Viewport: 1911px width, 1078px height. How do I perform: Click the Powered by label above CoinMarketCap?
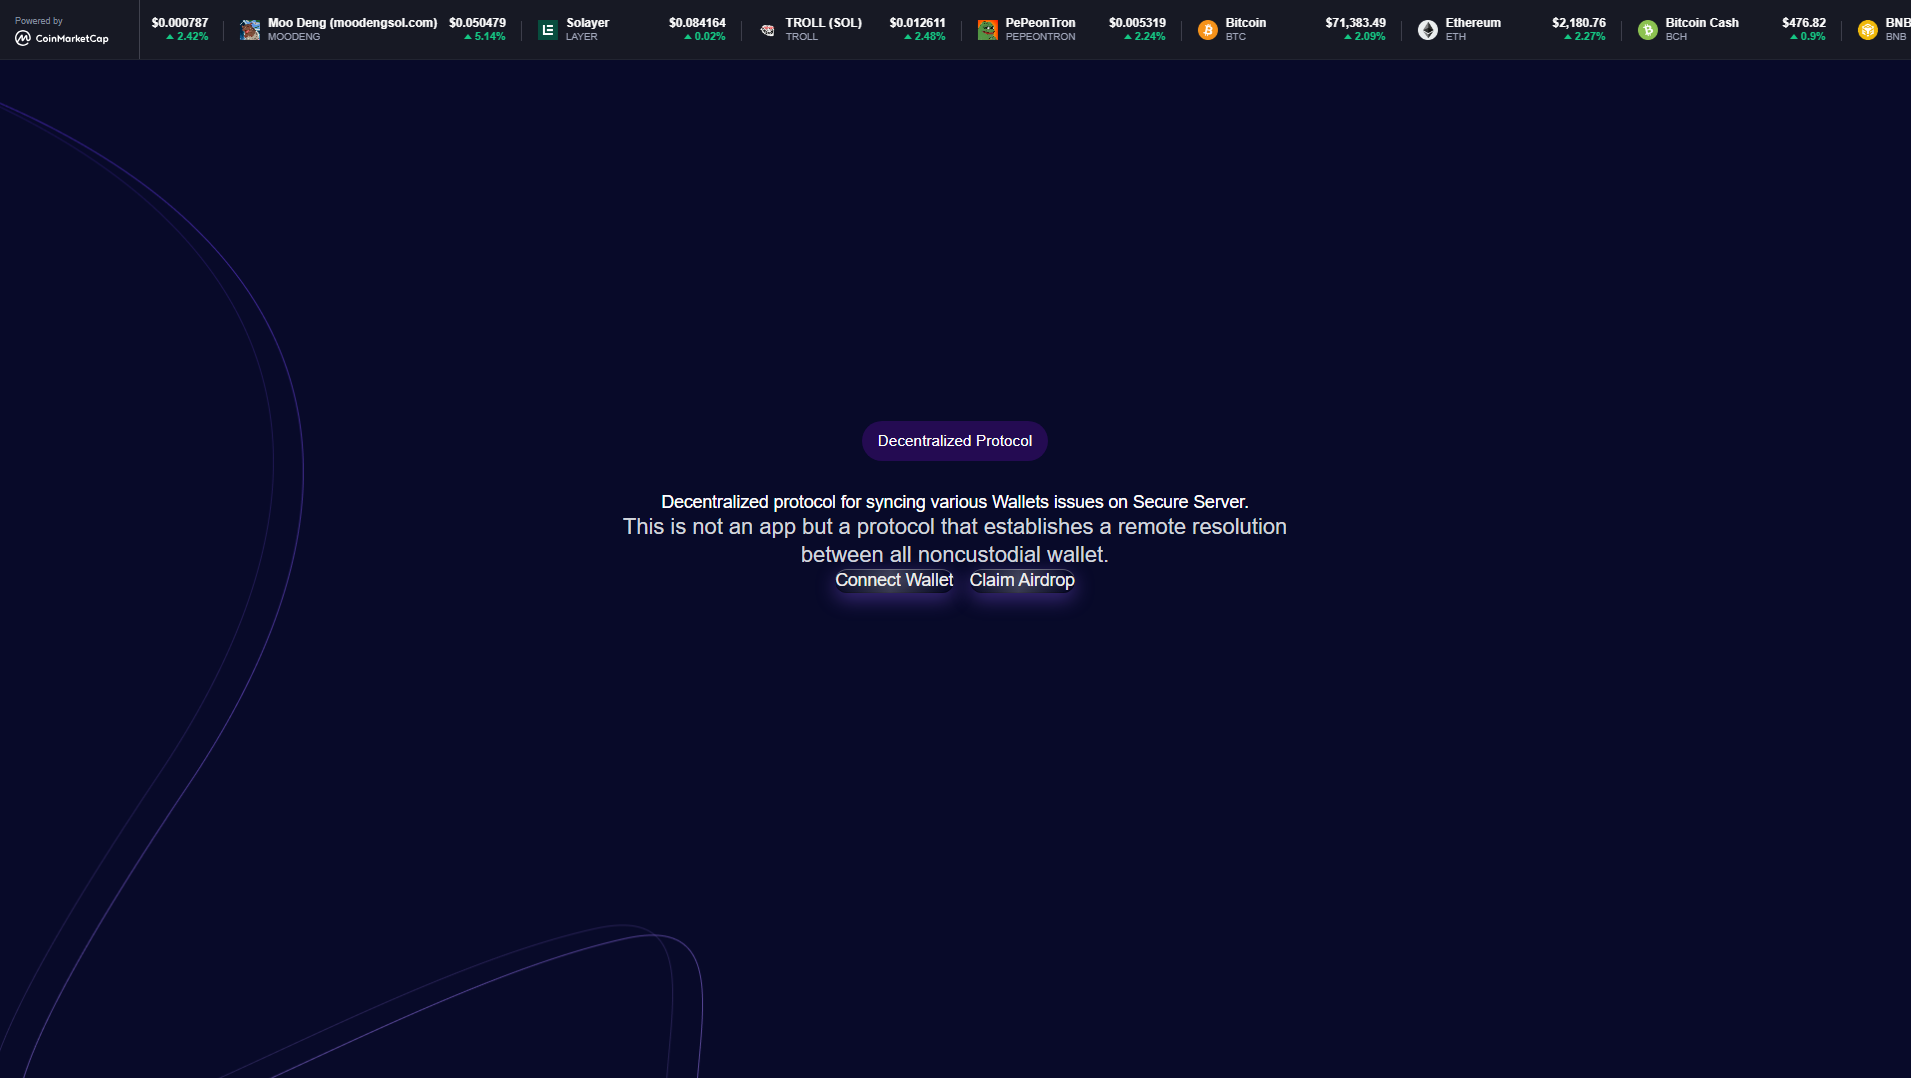pyautogui.click(x=39, y=21)
